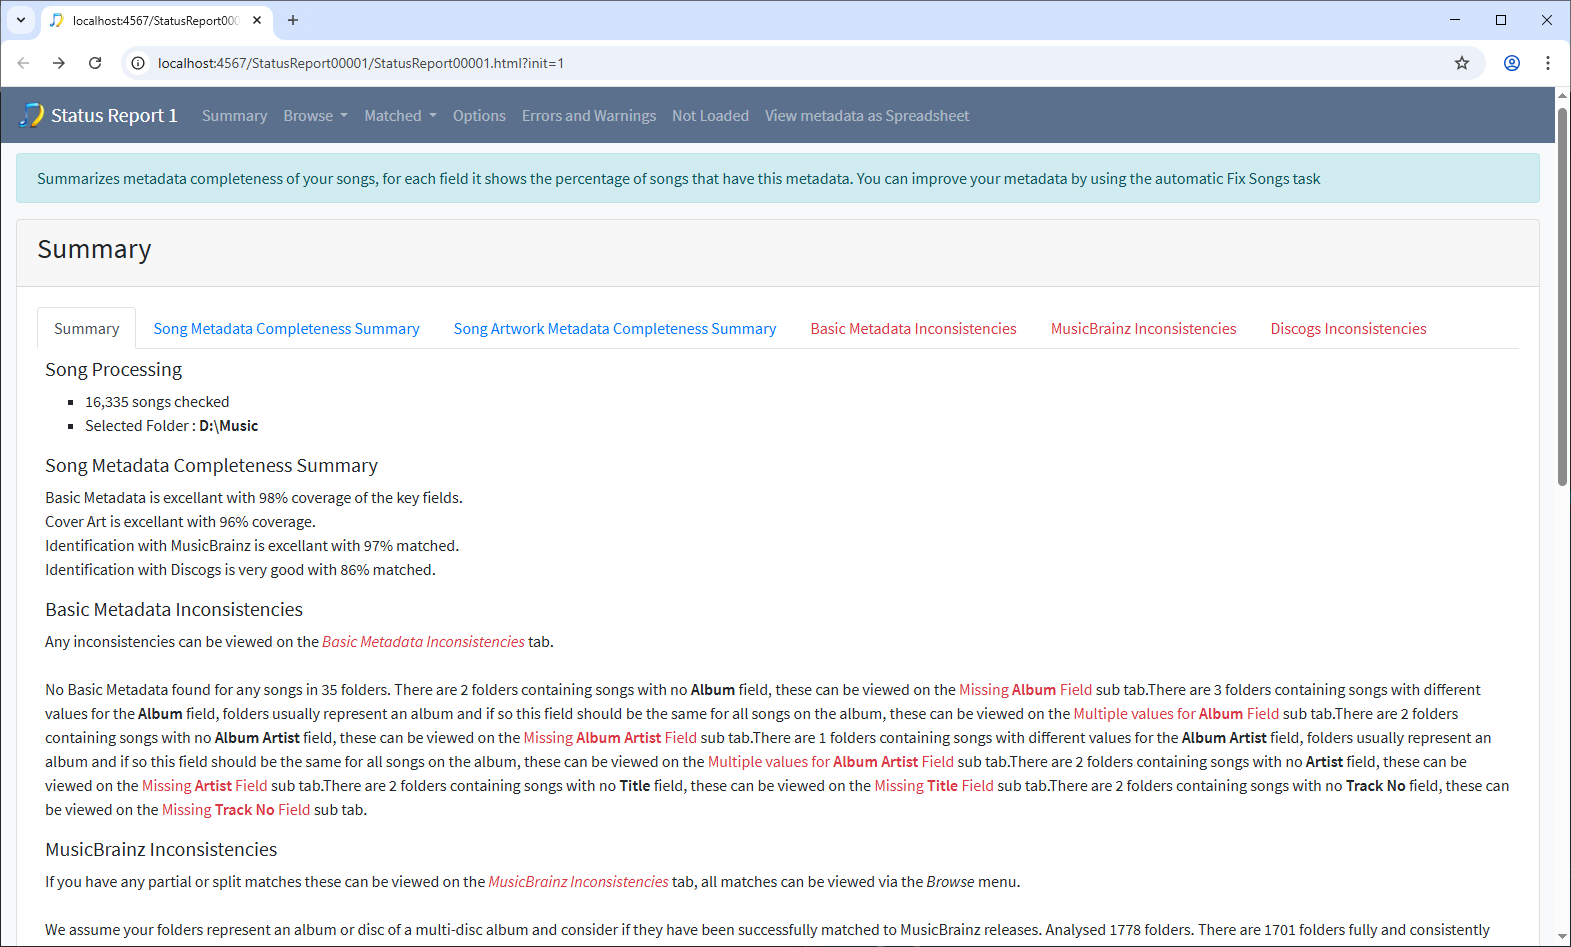
Task: Follow italic Basic Metadata Inconsistencies link
Action: 423,642
